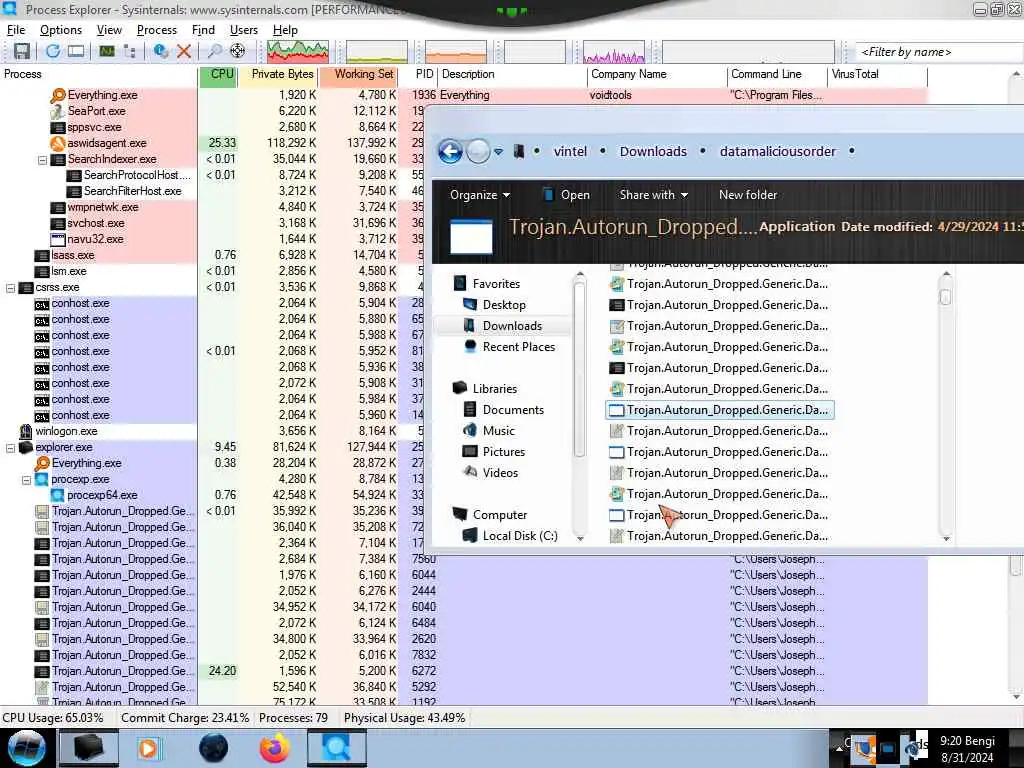Collapse the csrss.exe tree node
Viewport: 1024px width, 768px height.
coord(10,287)
